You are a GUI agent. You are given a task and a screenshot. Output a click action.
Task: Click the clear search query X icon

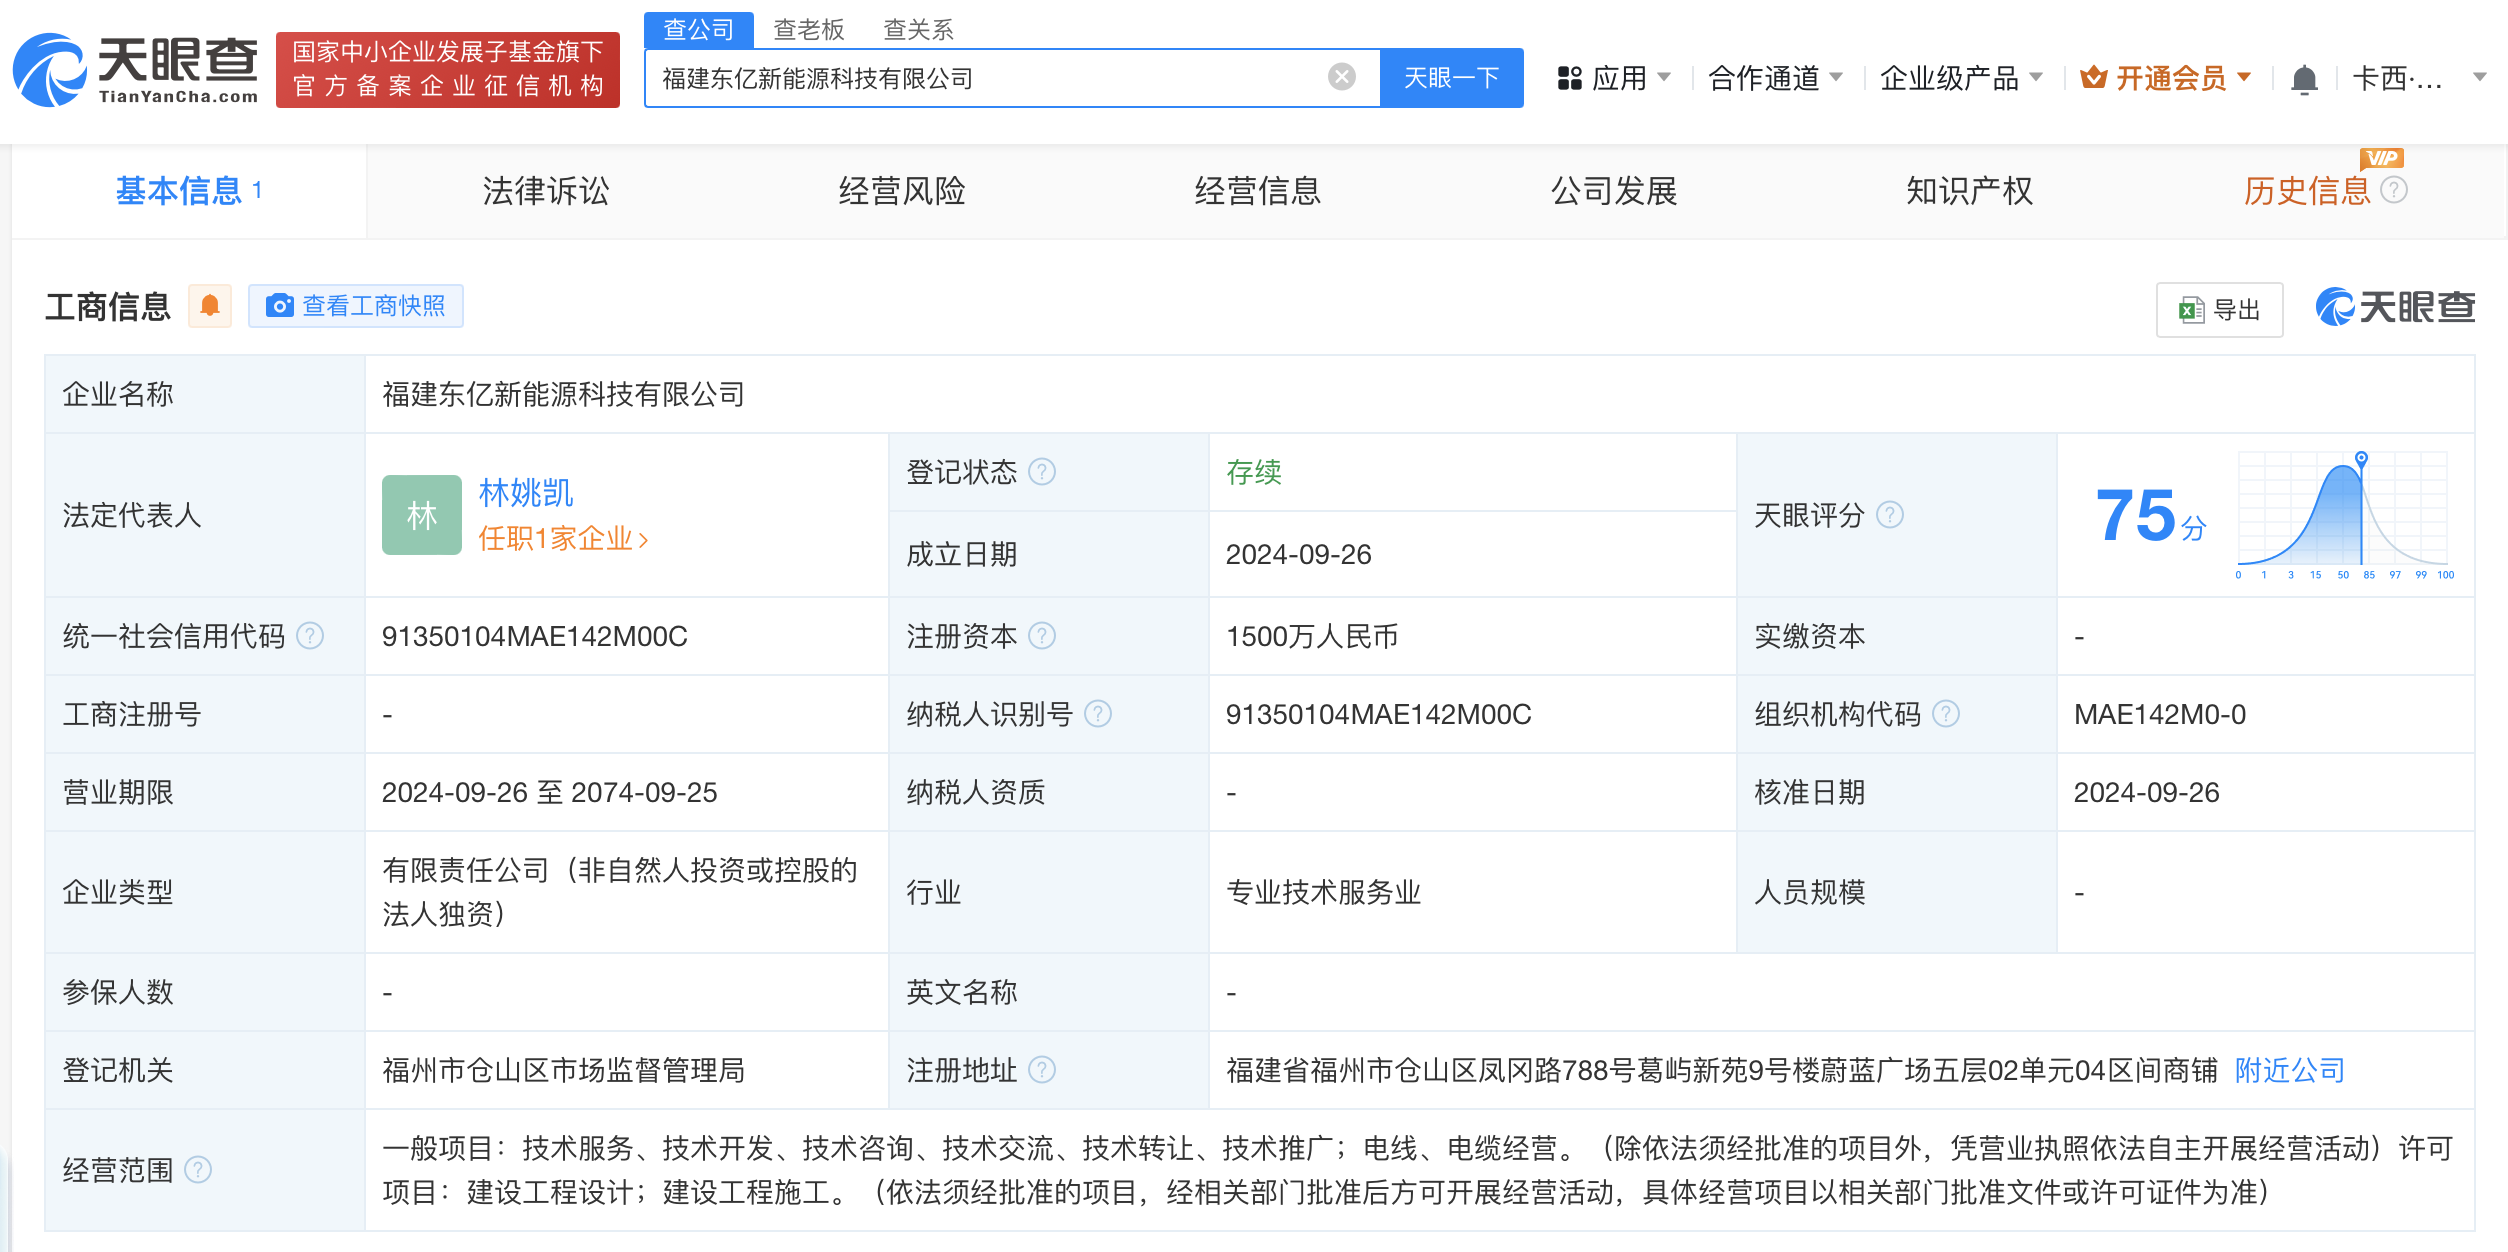tap(1342, 77)
